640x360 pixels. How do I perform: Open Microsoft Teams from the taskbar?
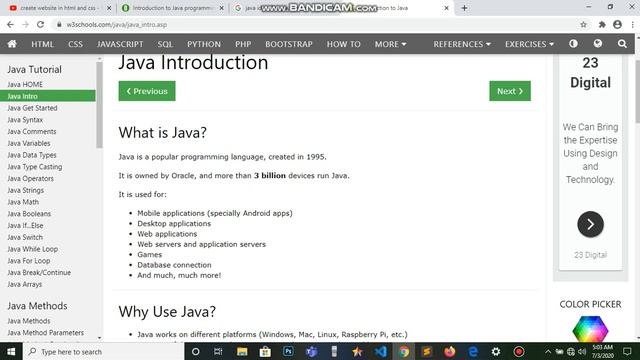(311, 351)
